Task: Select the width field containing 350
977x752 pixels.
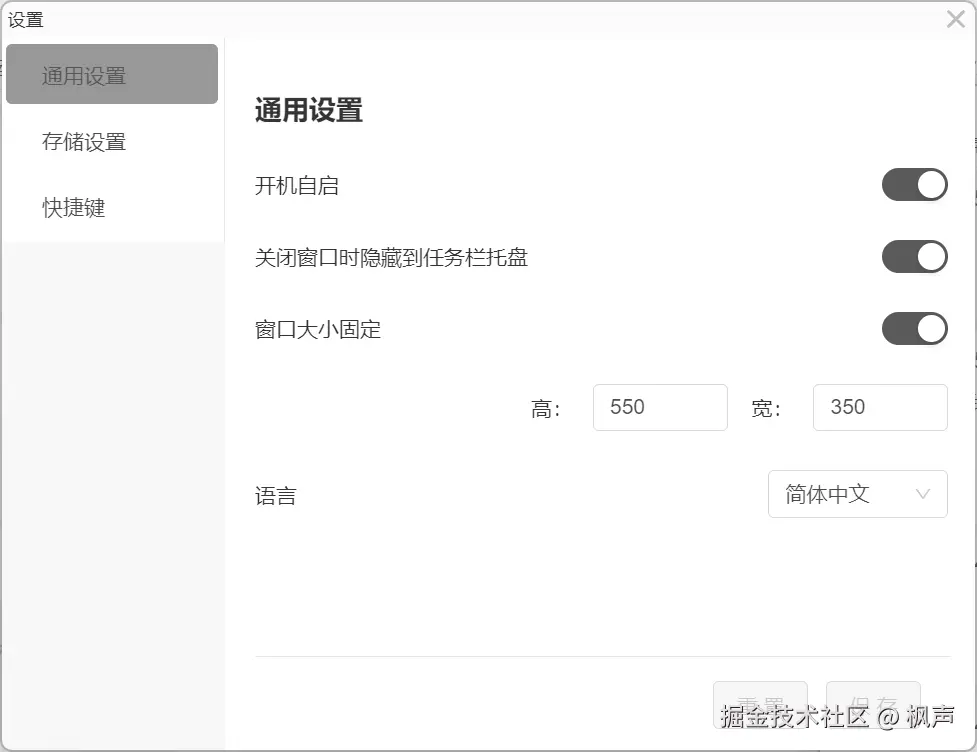Action: point(879,407)
